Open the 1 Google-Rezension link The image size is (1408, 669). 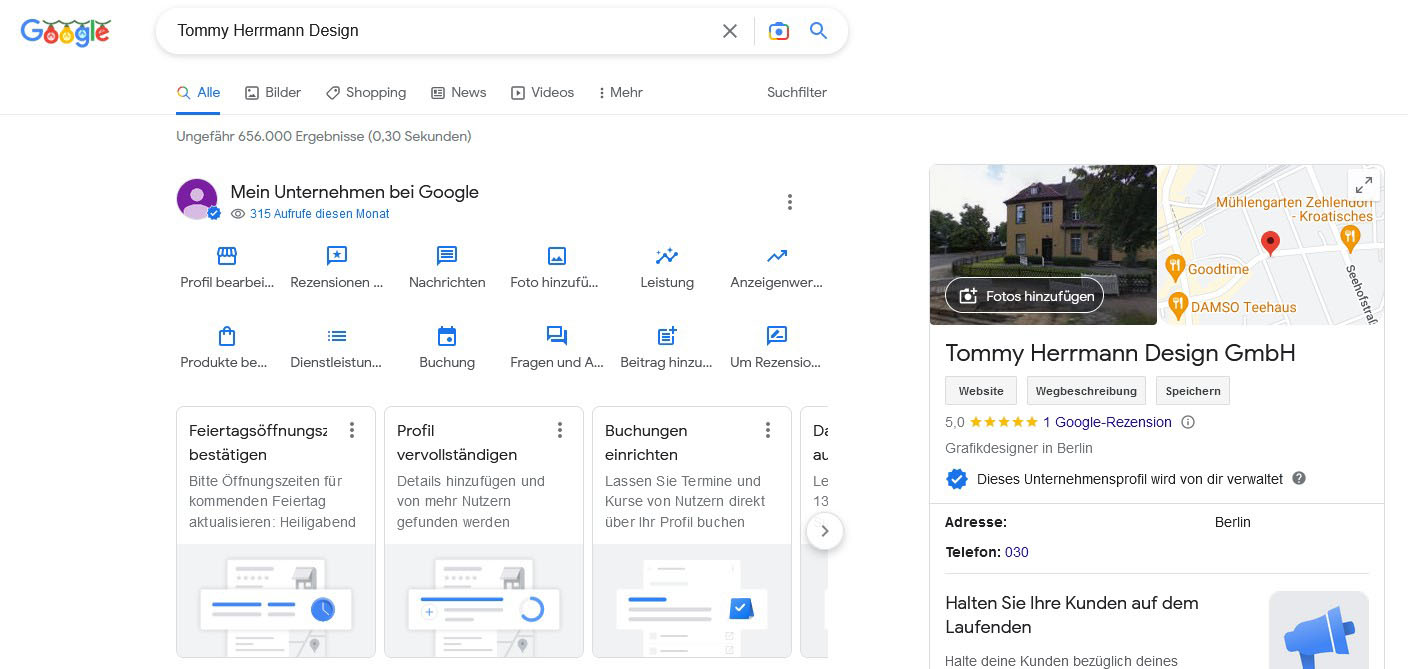(x=1107, y=422)
